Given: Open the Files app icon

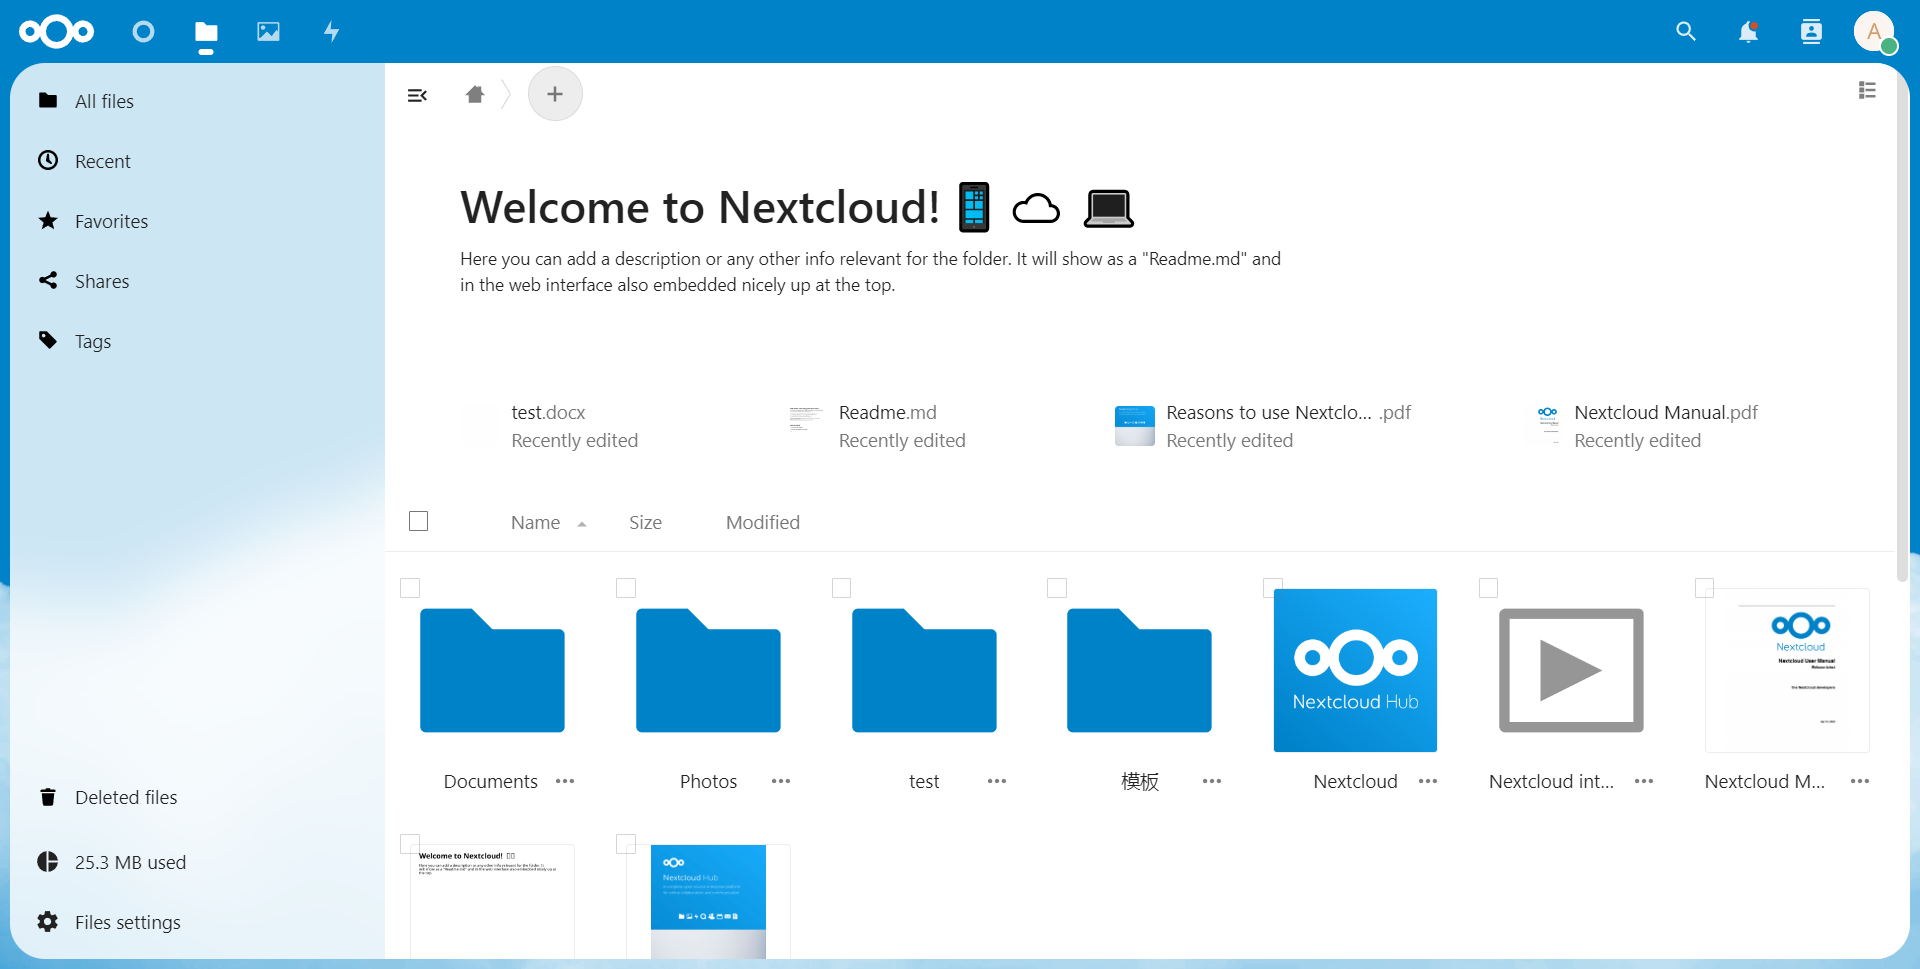Looking at the screenshot, I should (x=206, y=32).
